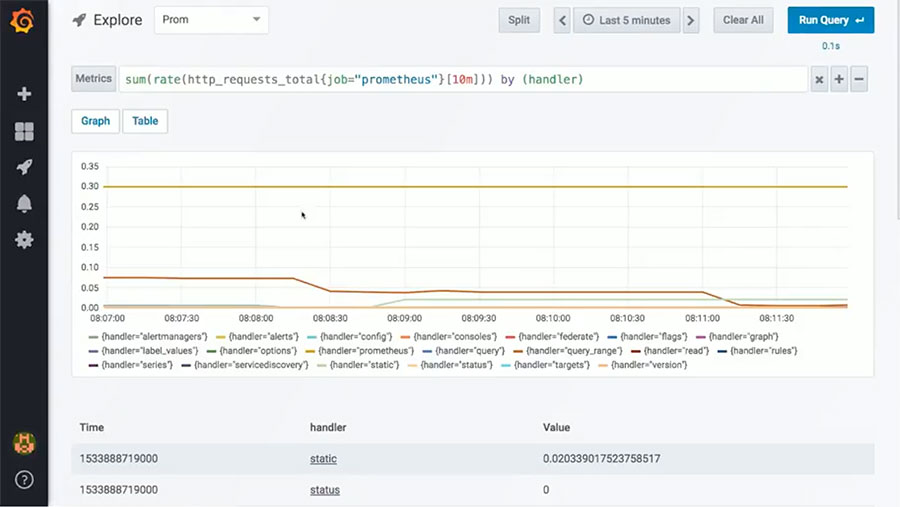Toggle the Graph view button
Image resolution: width=900 pixels, height=507 pixels.
[x=95, y=121]
